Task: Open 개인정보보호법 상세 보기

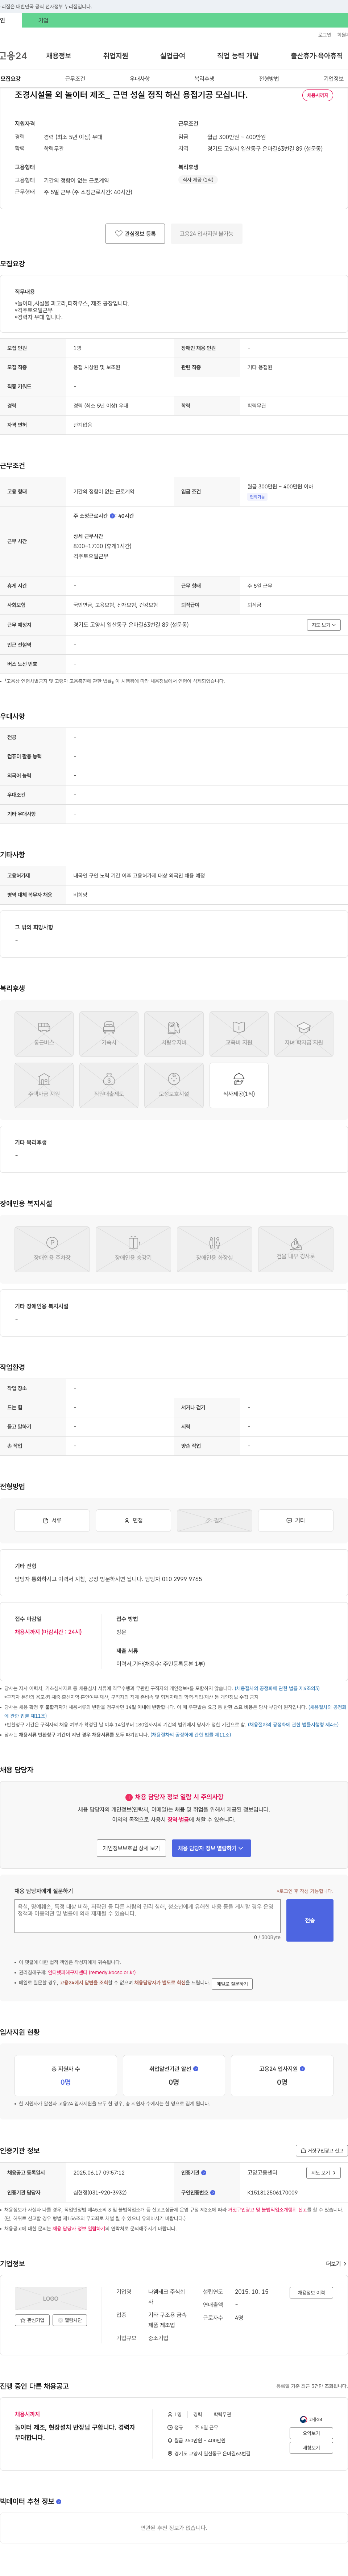Action: pyautogui.click(x=131, y=1848)
